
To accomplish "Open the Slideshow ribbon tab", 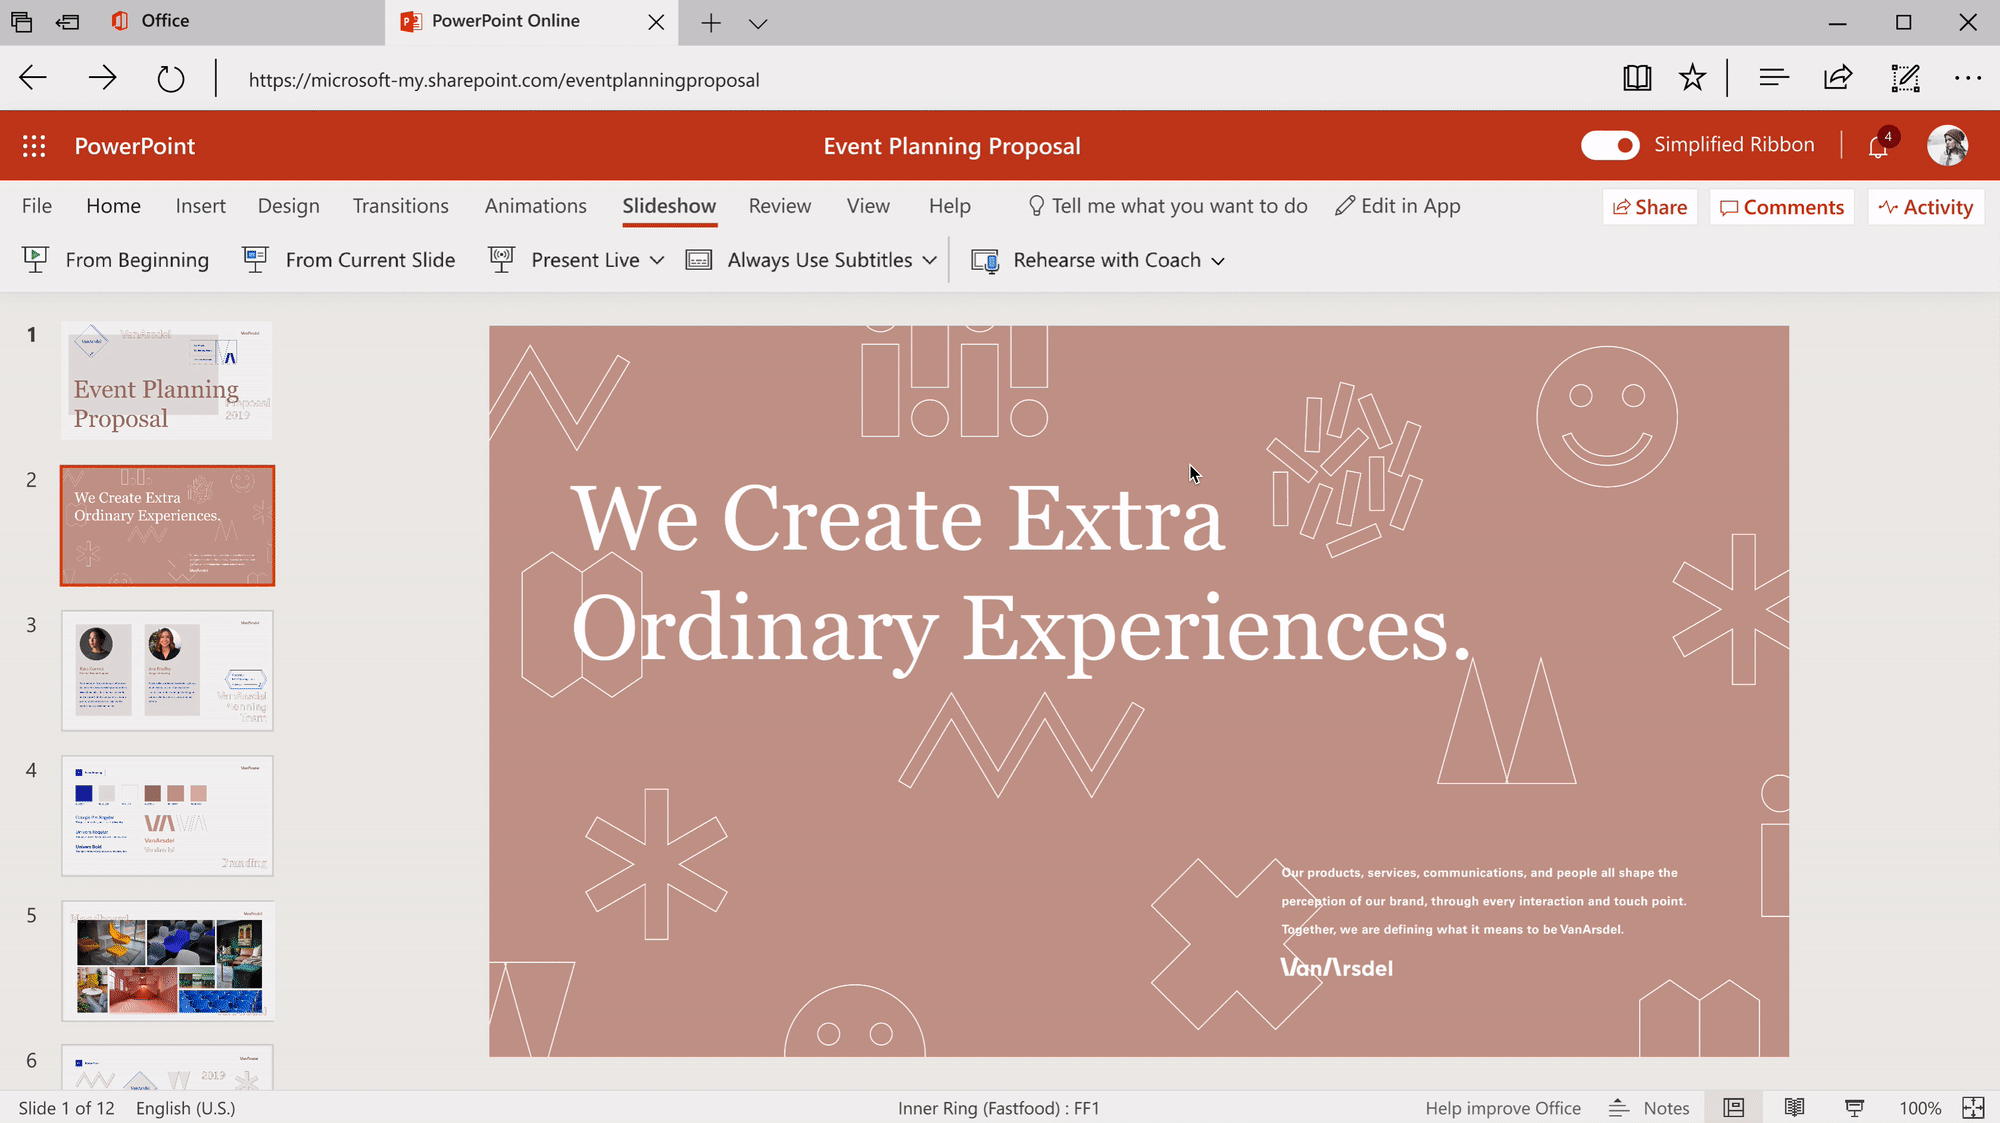I will tap(668, 206).
